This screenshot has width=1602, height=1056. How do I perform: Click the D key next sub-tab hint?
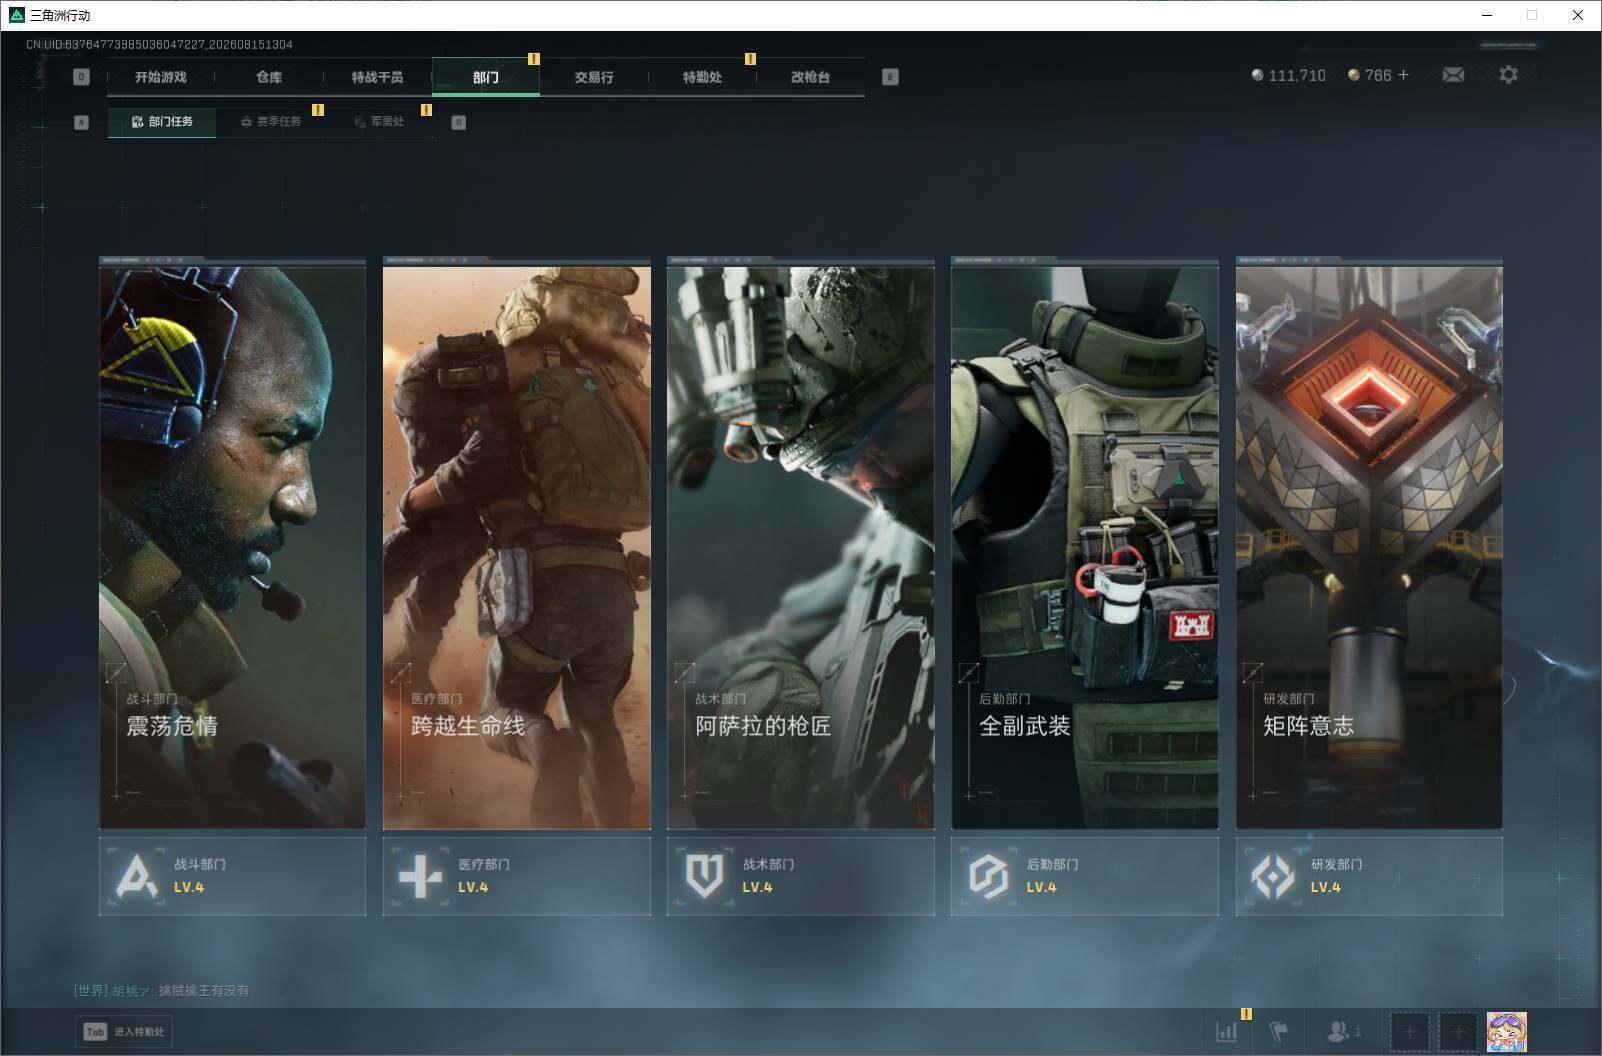[x=459, y=122]
